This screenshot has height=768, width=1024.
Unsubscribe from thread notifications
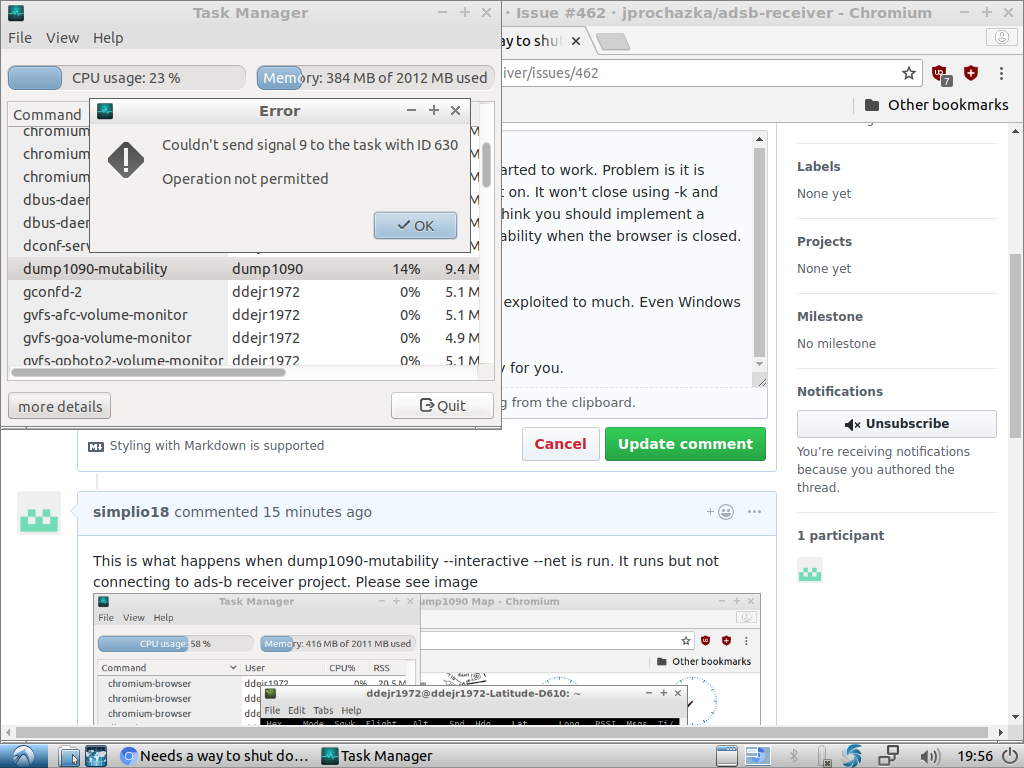[x=896, y=423]
